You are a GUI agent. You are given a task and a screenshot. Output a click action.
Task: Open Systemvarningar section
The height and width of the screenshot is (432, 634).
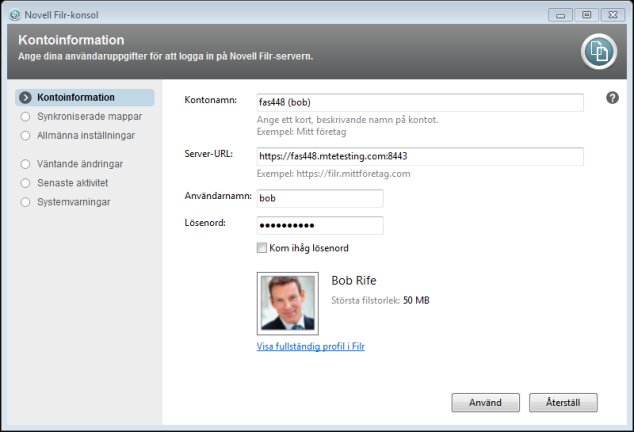[x=74, y=202]
